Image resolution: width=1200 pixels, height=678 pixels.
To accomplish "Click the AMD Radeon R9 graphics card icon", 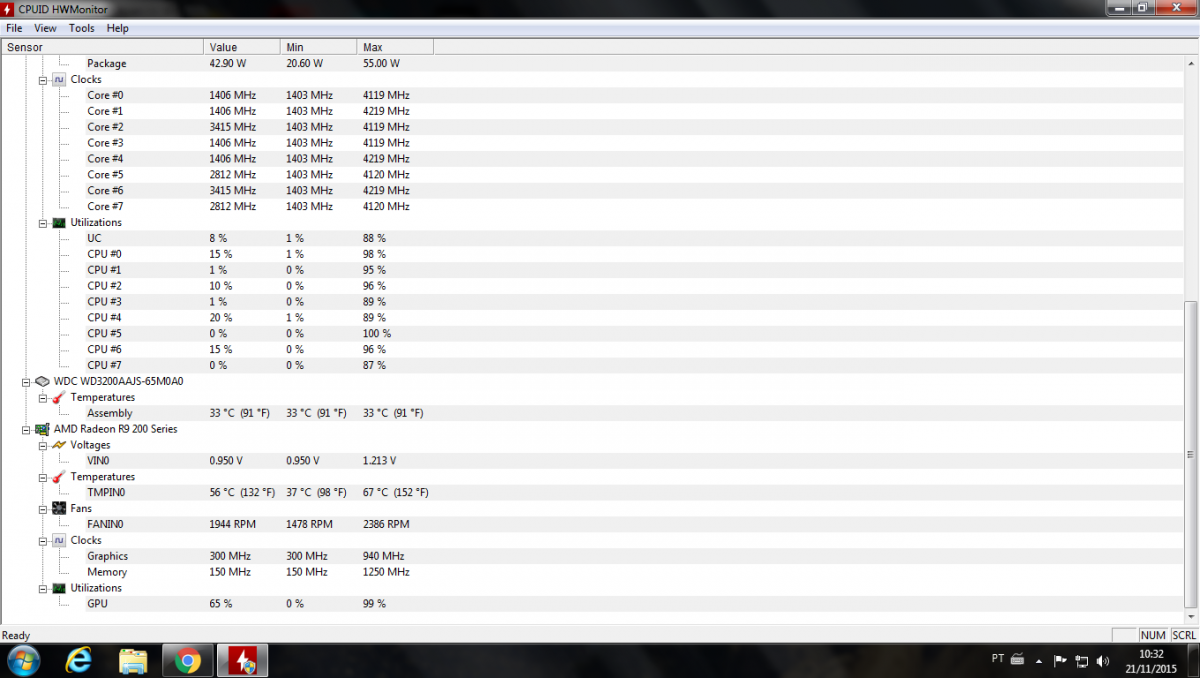I will [43, 429].
